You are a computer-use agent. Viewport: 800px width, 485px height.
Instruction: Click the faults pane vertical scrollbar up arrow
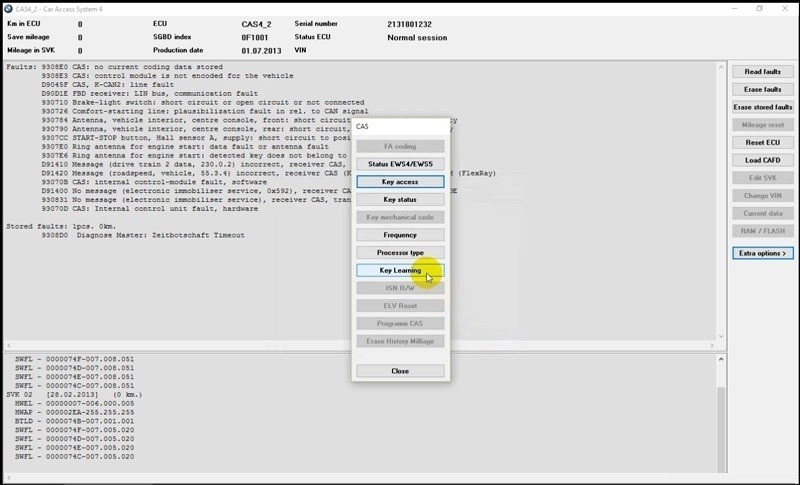click(x=721, y=67)
